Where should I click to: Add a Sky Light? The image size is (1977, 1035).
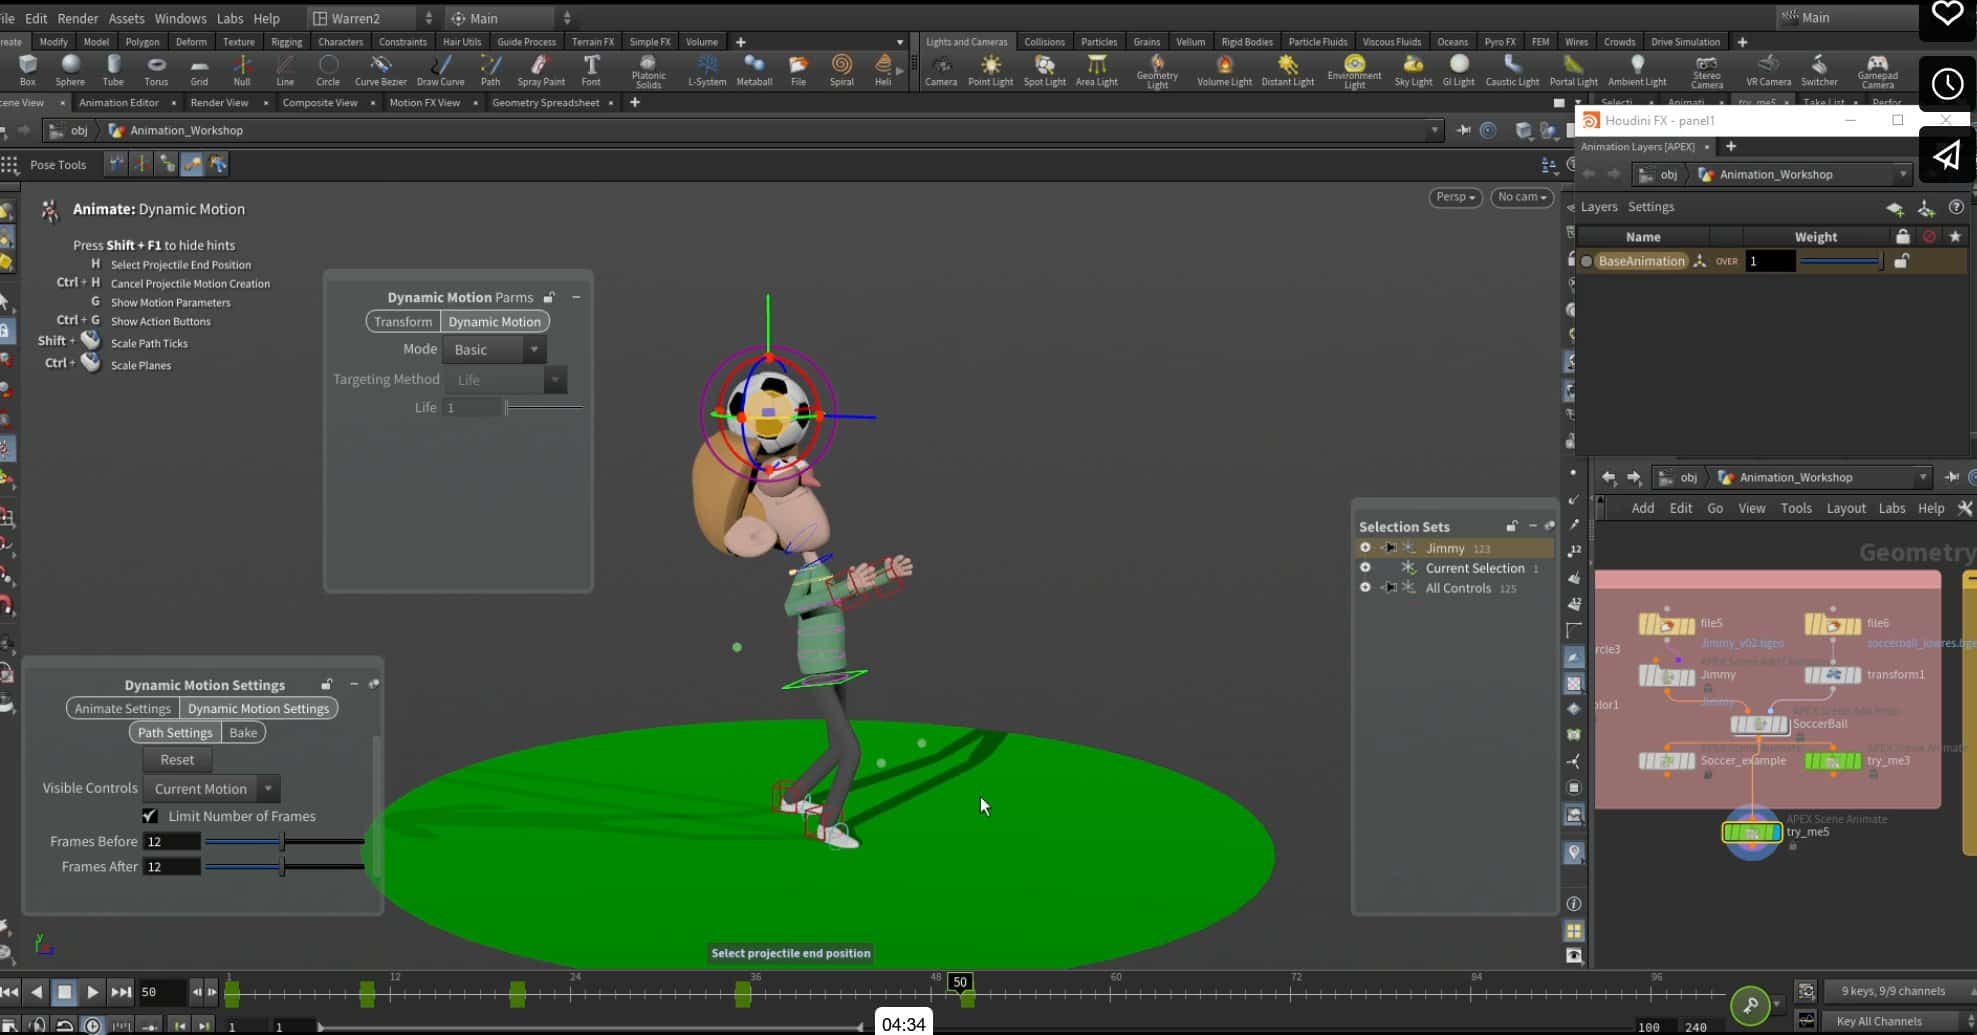(1413, 70)
